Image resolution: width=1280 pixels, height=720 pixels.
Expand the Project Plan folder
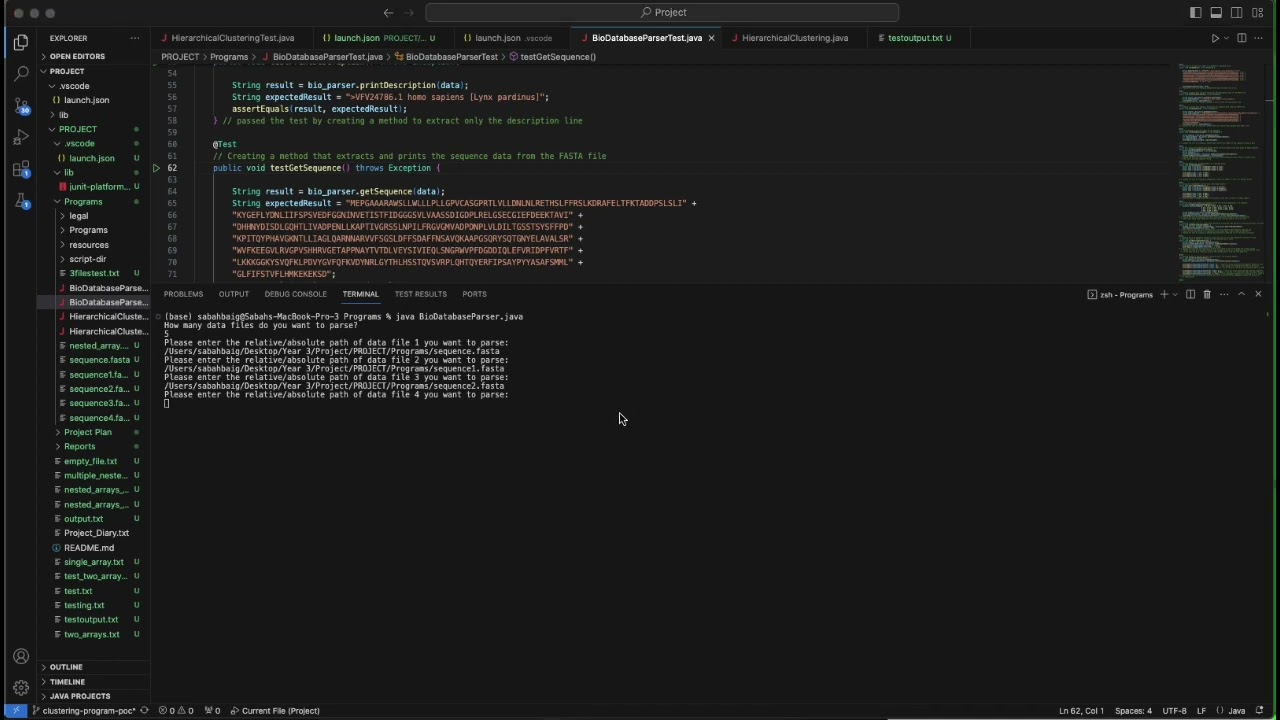(88, 432)
